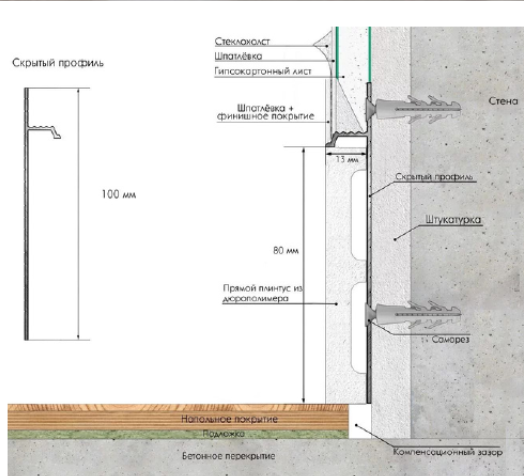Click the "Штукатурка" label
This screenshot has width=524, height=476.
[x=453, y=220]
